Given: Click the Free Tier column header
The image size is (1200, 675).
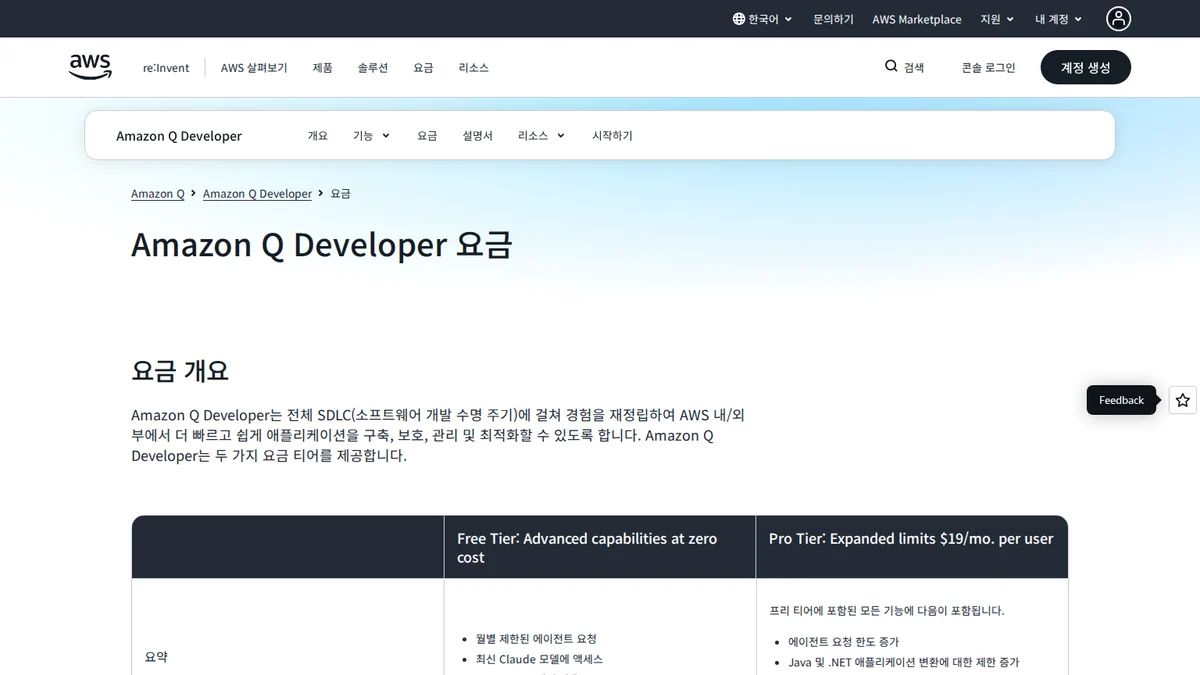Looking at the screenshot, I should pyautogui.click(x=600, y=547).
